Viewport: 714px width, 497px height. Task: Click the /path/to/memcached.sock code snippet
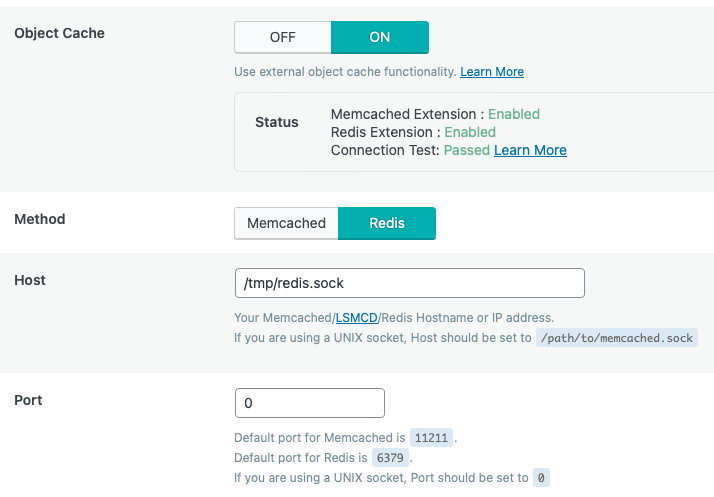pos(616,338)
